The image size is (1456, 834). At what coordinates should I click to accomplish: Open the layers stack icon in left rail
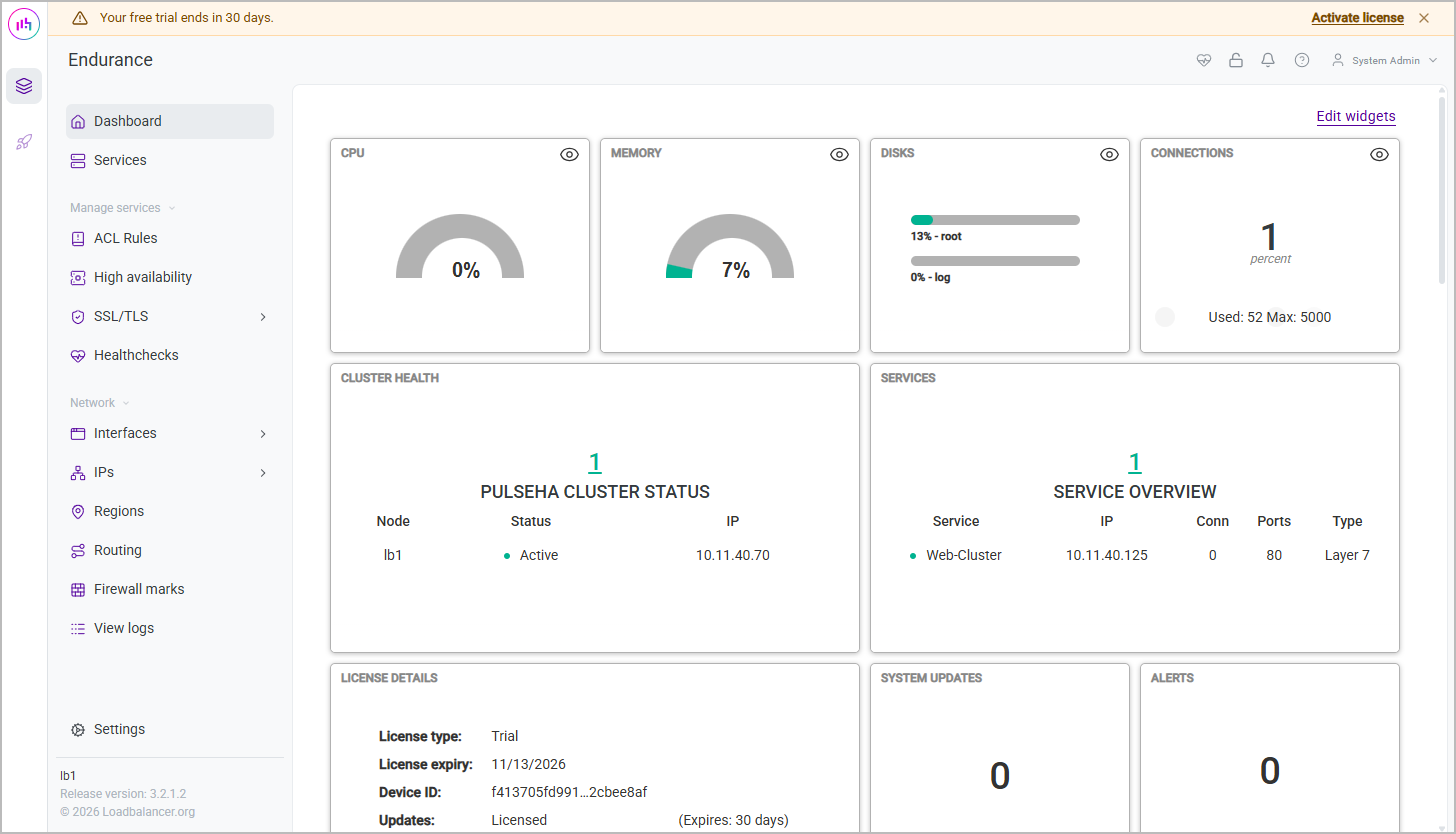pyautogui.click(x=24, y=86)
